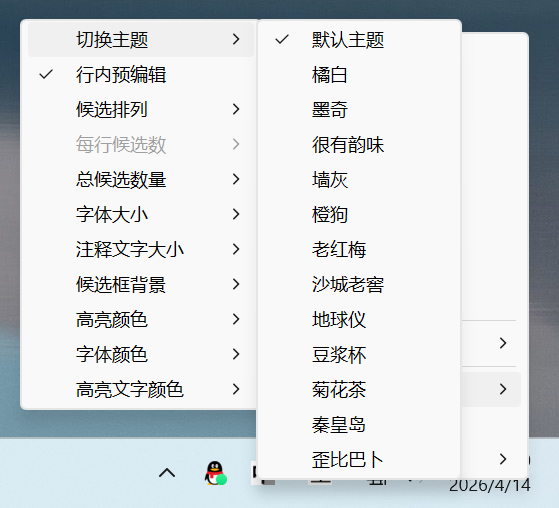The width and height of the screenshot is (559, 508).
Task: Toggle 行内预编辑 option
Action: 141,75
